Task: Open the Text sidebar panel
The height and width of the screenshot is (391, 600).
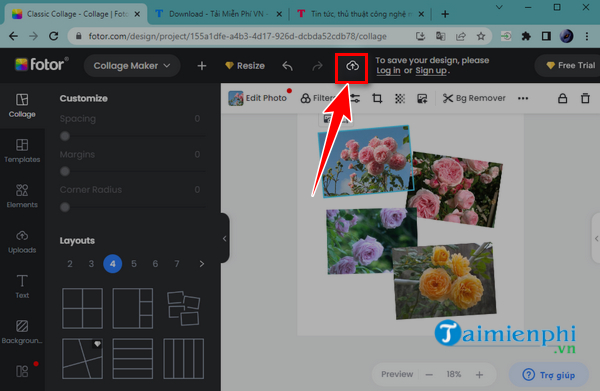Action: pos(22,286)
